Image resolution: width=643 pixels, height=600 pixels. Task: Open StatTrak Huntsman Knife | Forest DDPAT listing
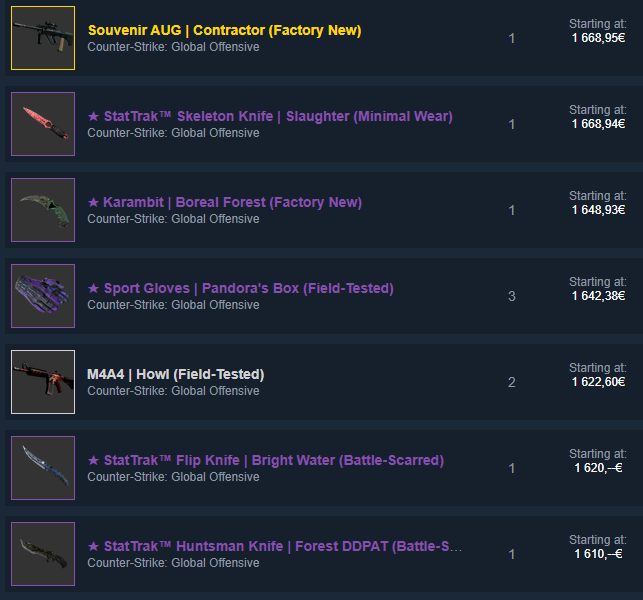[275, 547]
